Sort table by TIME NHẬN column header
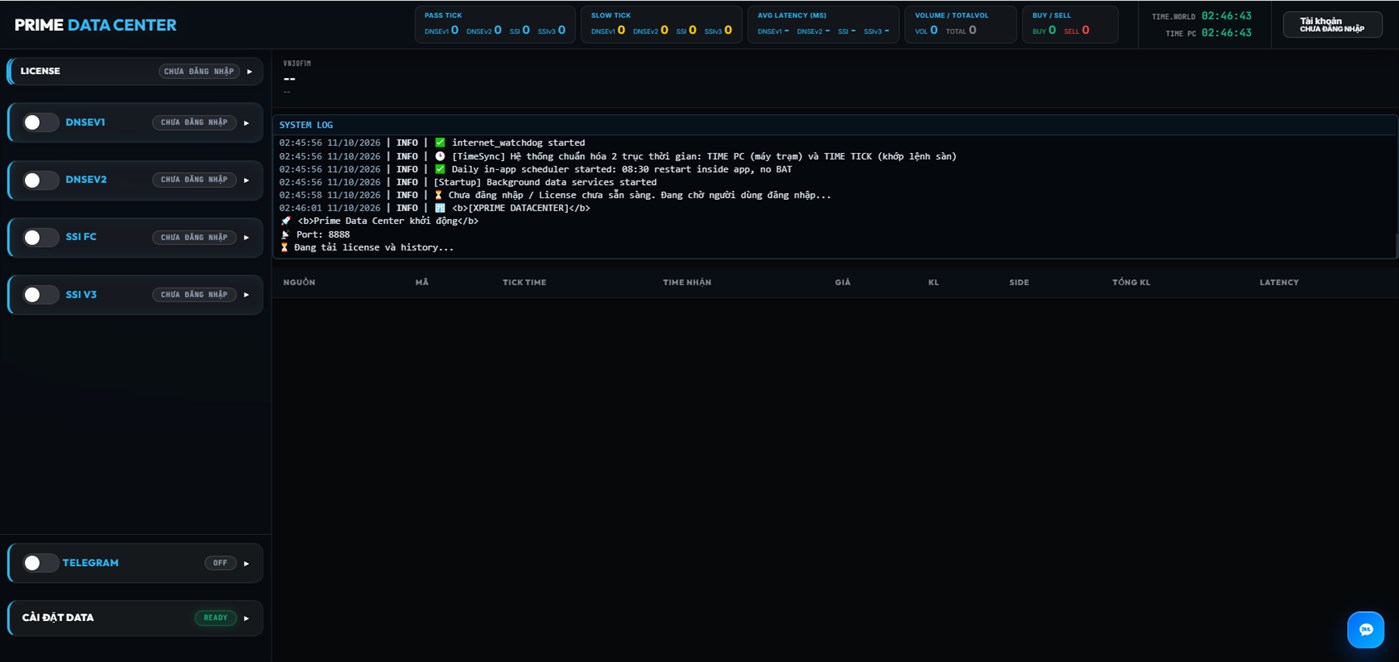Image resolution: width=1399 pixels, height=662 pixels. (x=687, y=282)
